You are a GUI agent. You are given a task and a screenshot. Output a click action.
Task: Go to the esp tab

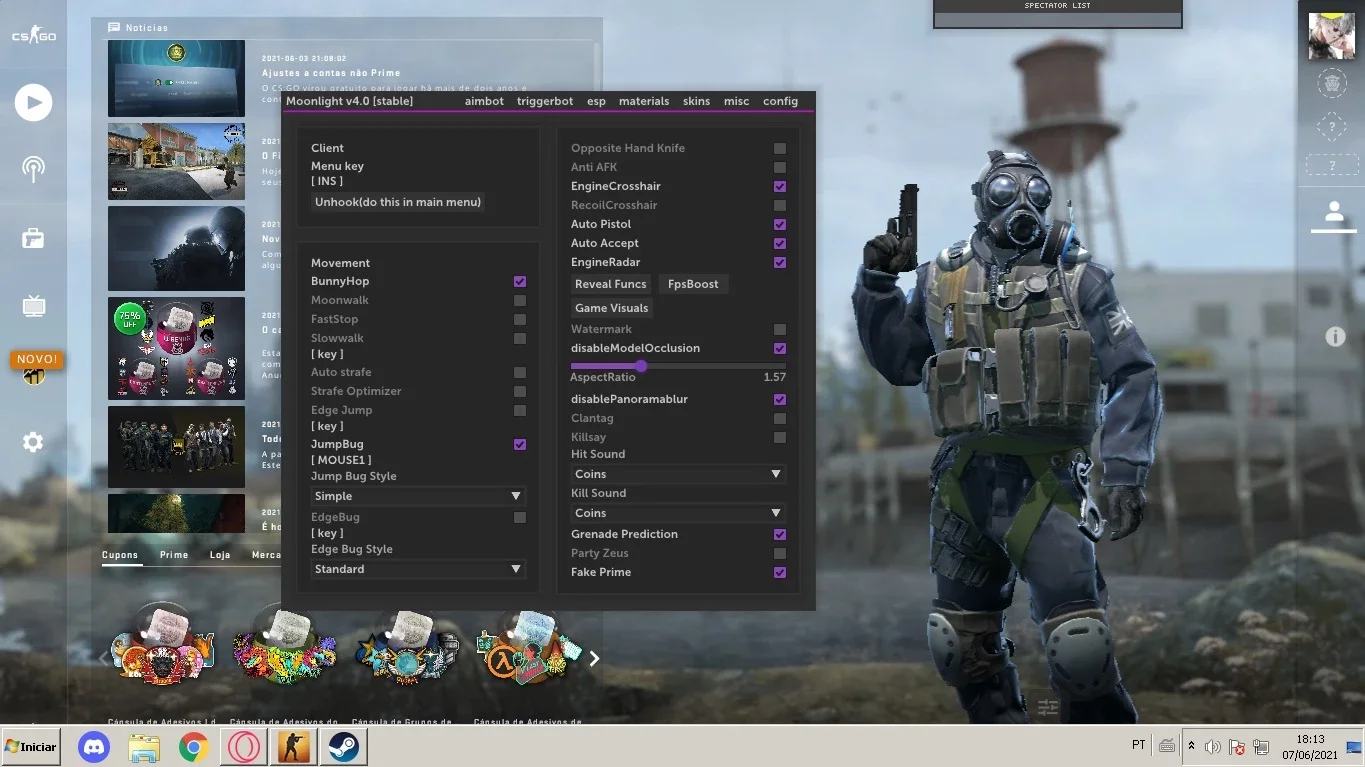click(596, 101)
